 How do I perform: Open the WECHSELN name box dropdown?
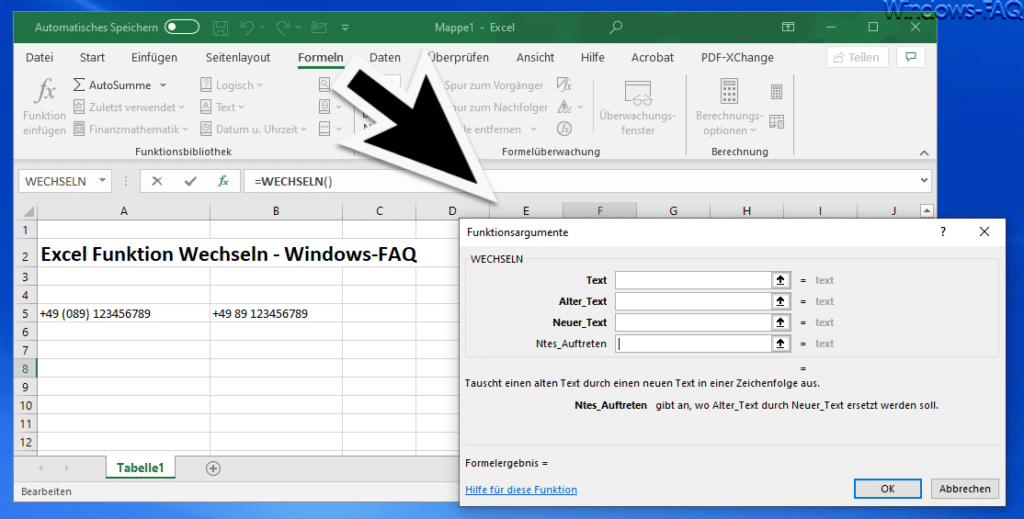click(x=102, y=181)
